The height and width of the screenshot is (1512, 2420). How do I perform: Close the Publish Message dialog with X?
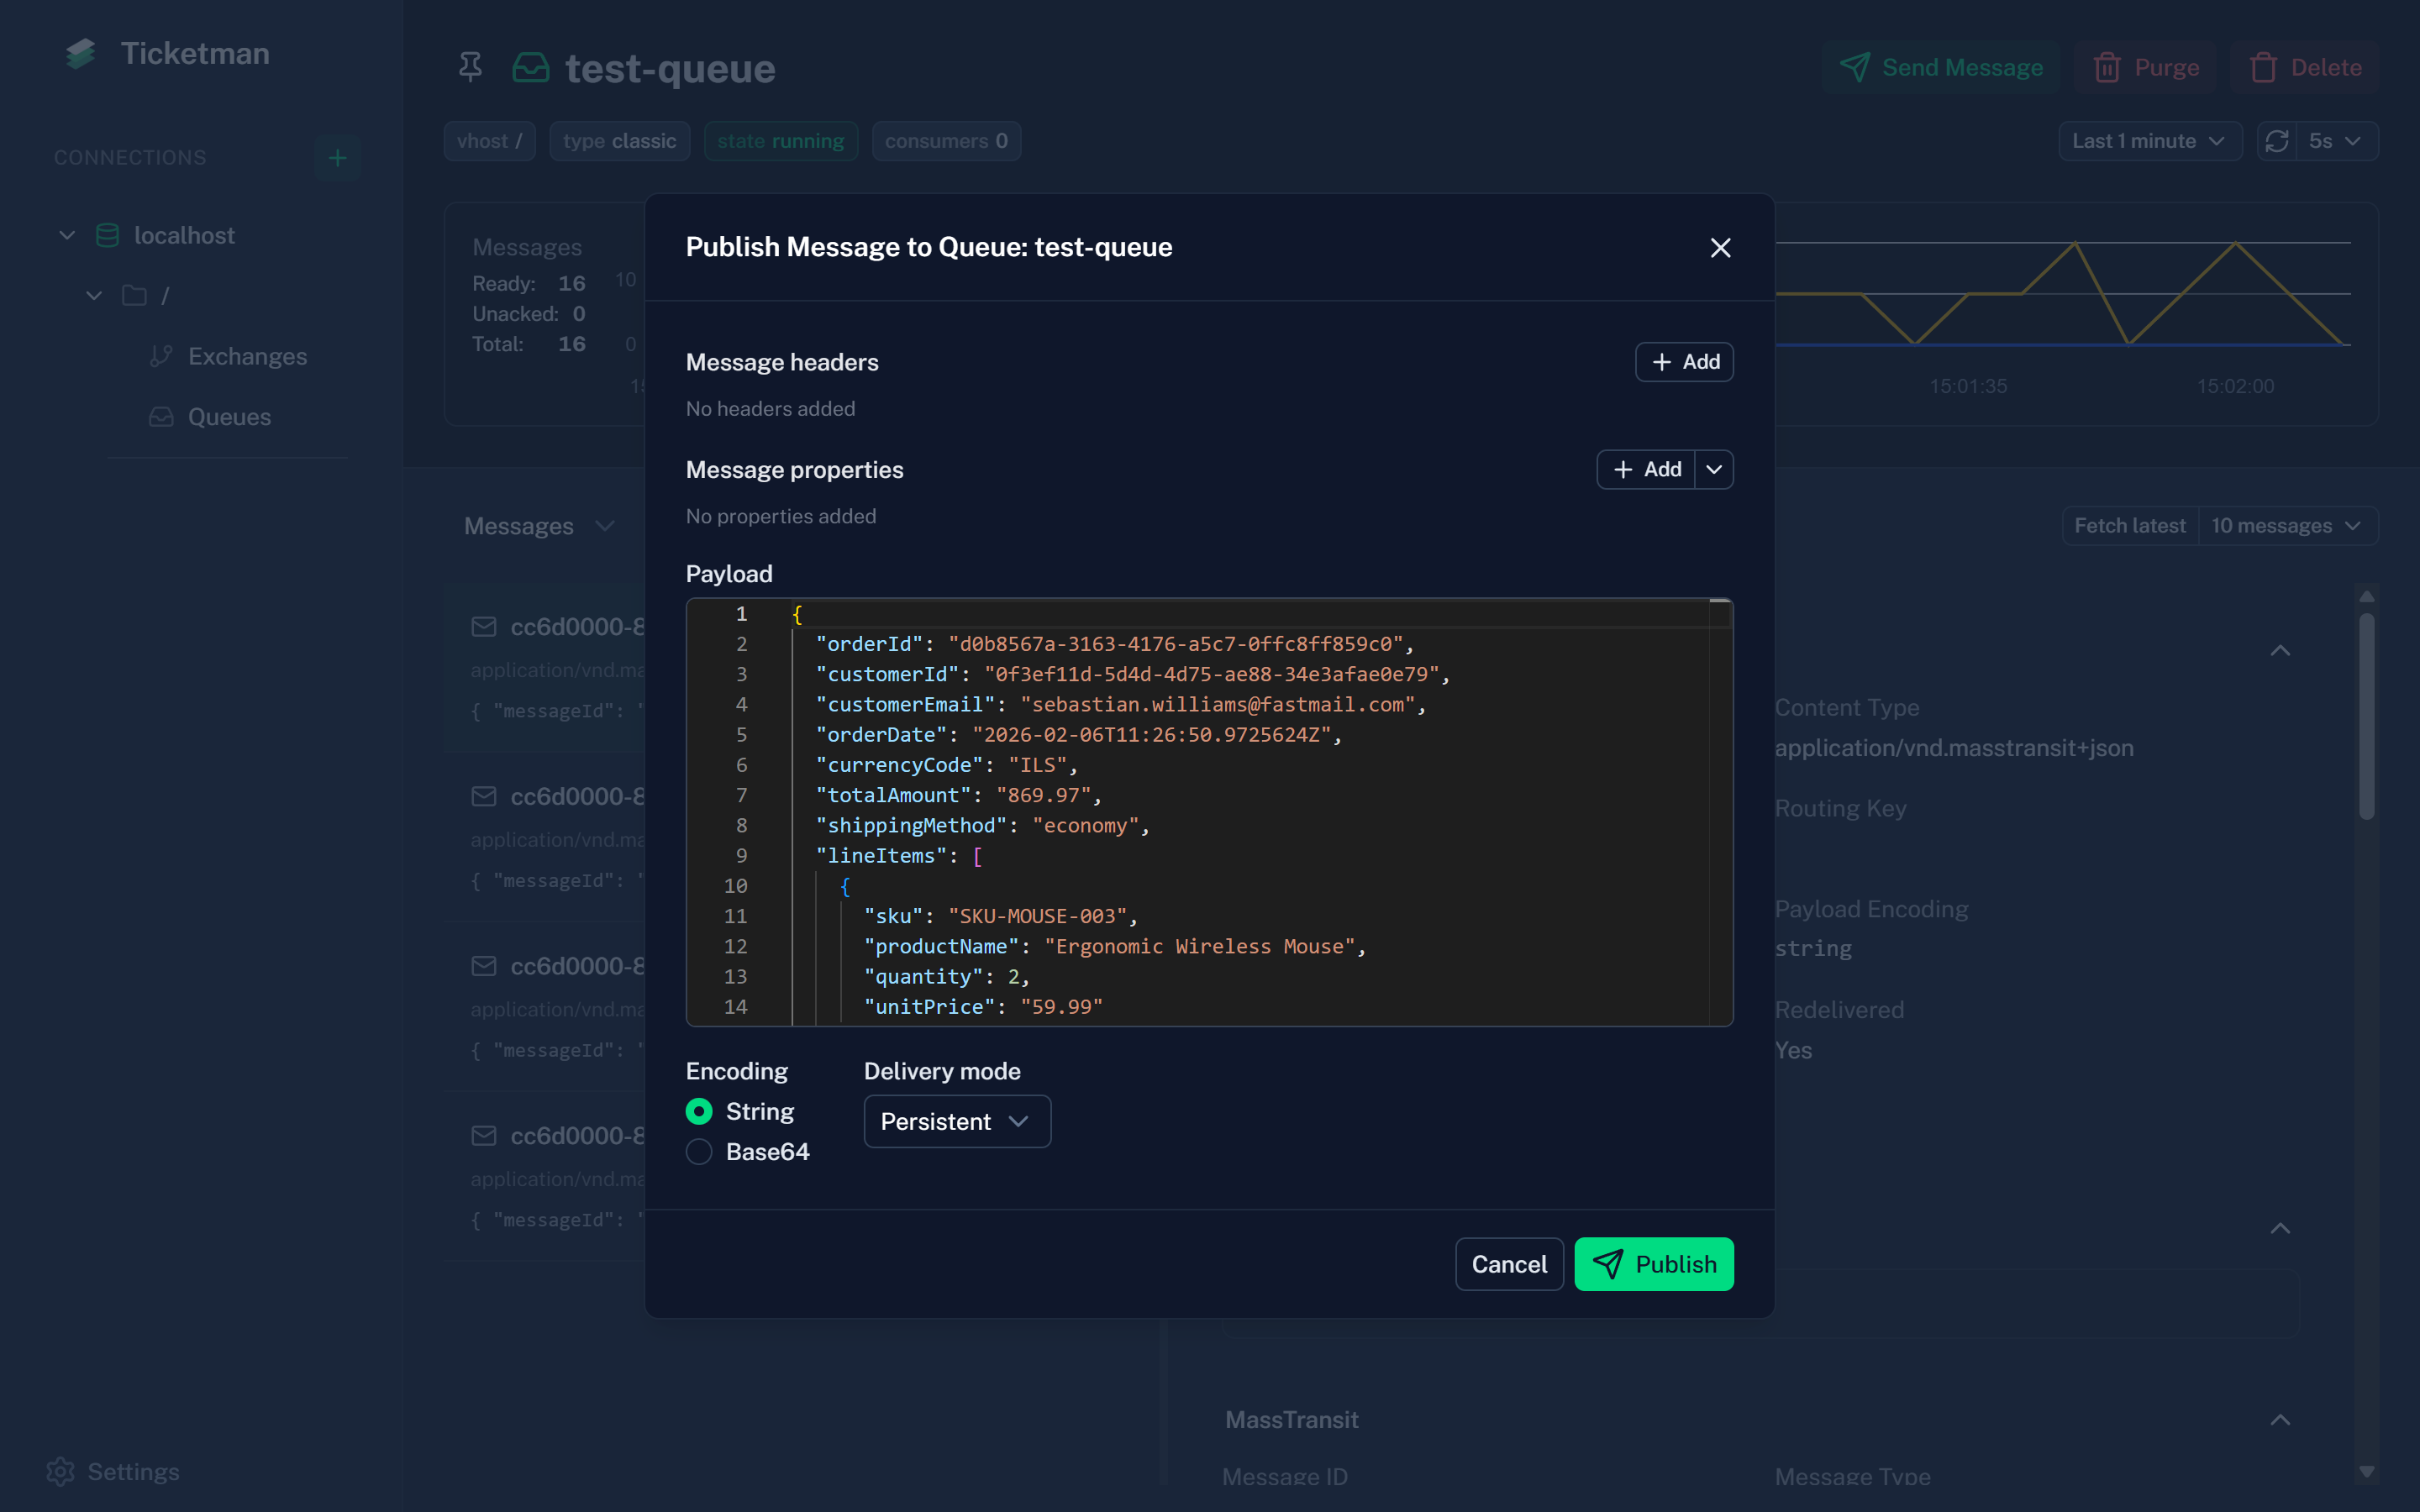[1720, 248]
